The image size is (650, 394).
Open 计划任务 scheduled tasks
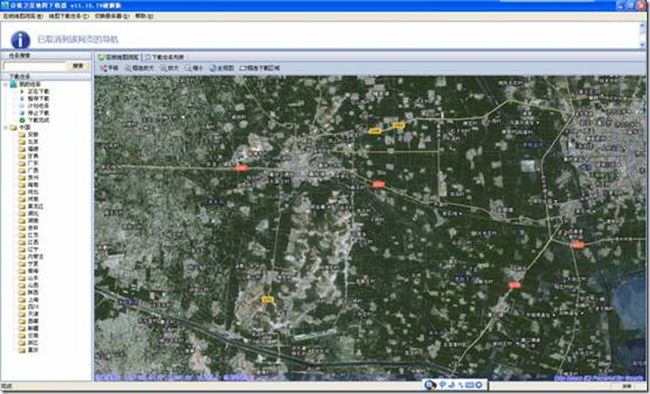pyautogui.click(x=35, y=106)
